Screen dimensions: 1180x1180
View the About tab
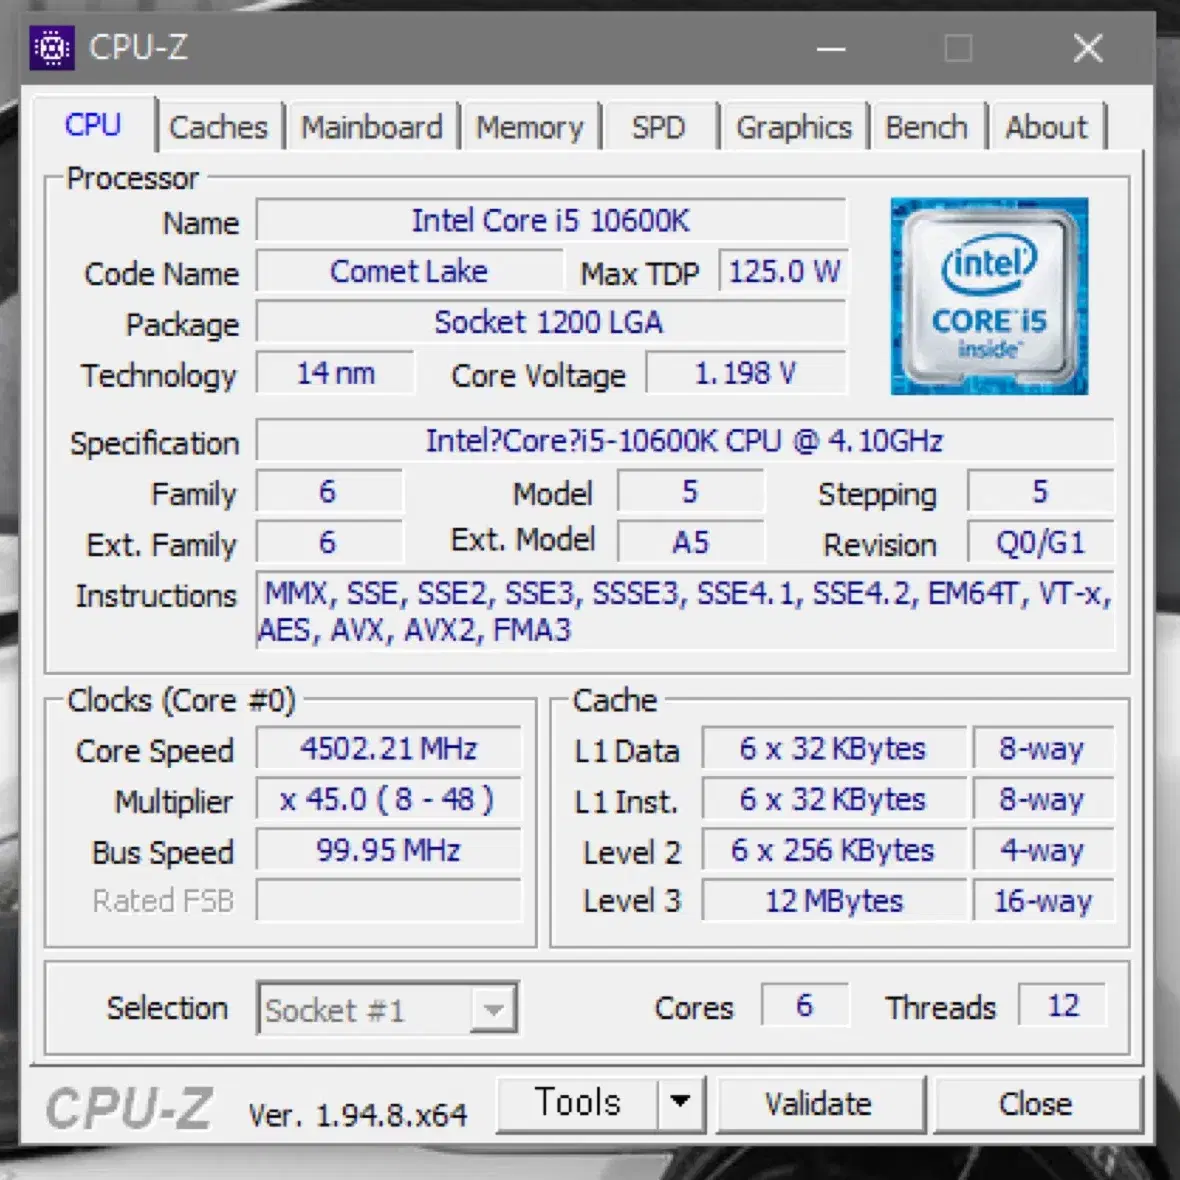click(1047, 127)
